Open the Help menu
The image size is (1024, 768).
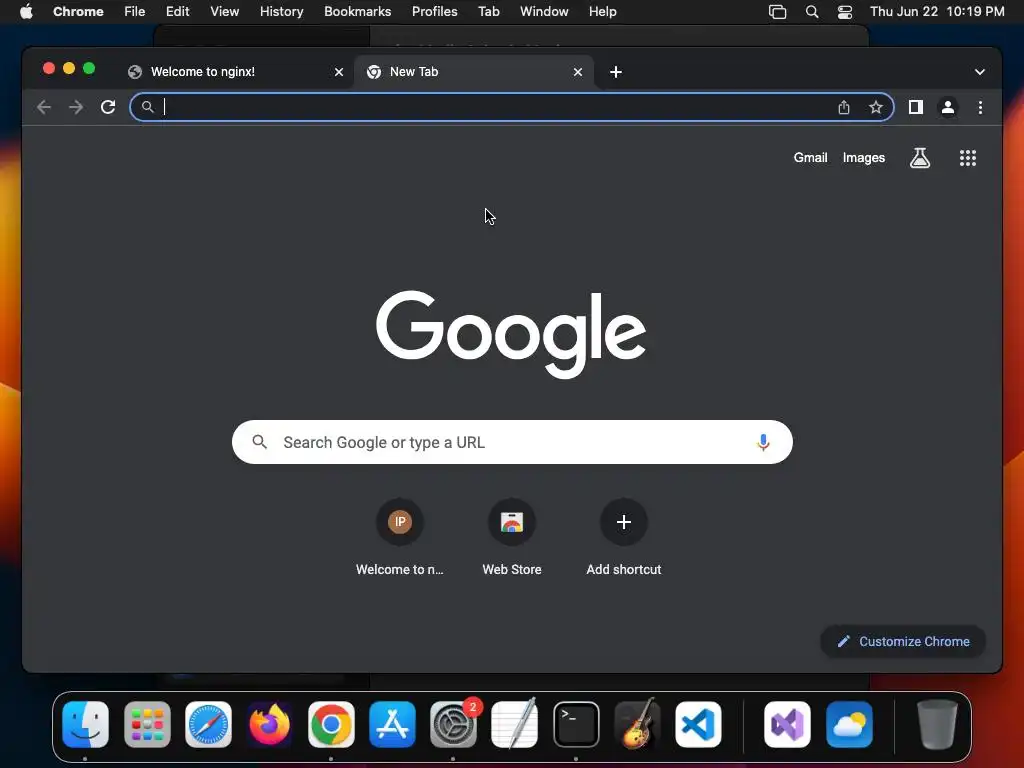click(x=602, y=12)
